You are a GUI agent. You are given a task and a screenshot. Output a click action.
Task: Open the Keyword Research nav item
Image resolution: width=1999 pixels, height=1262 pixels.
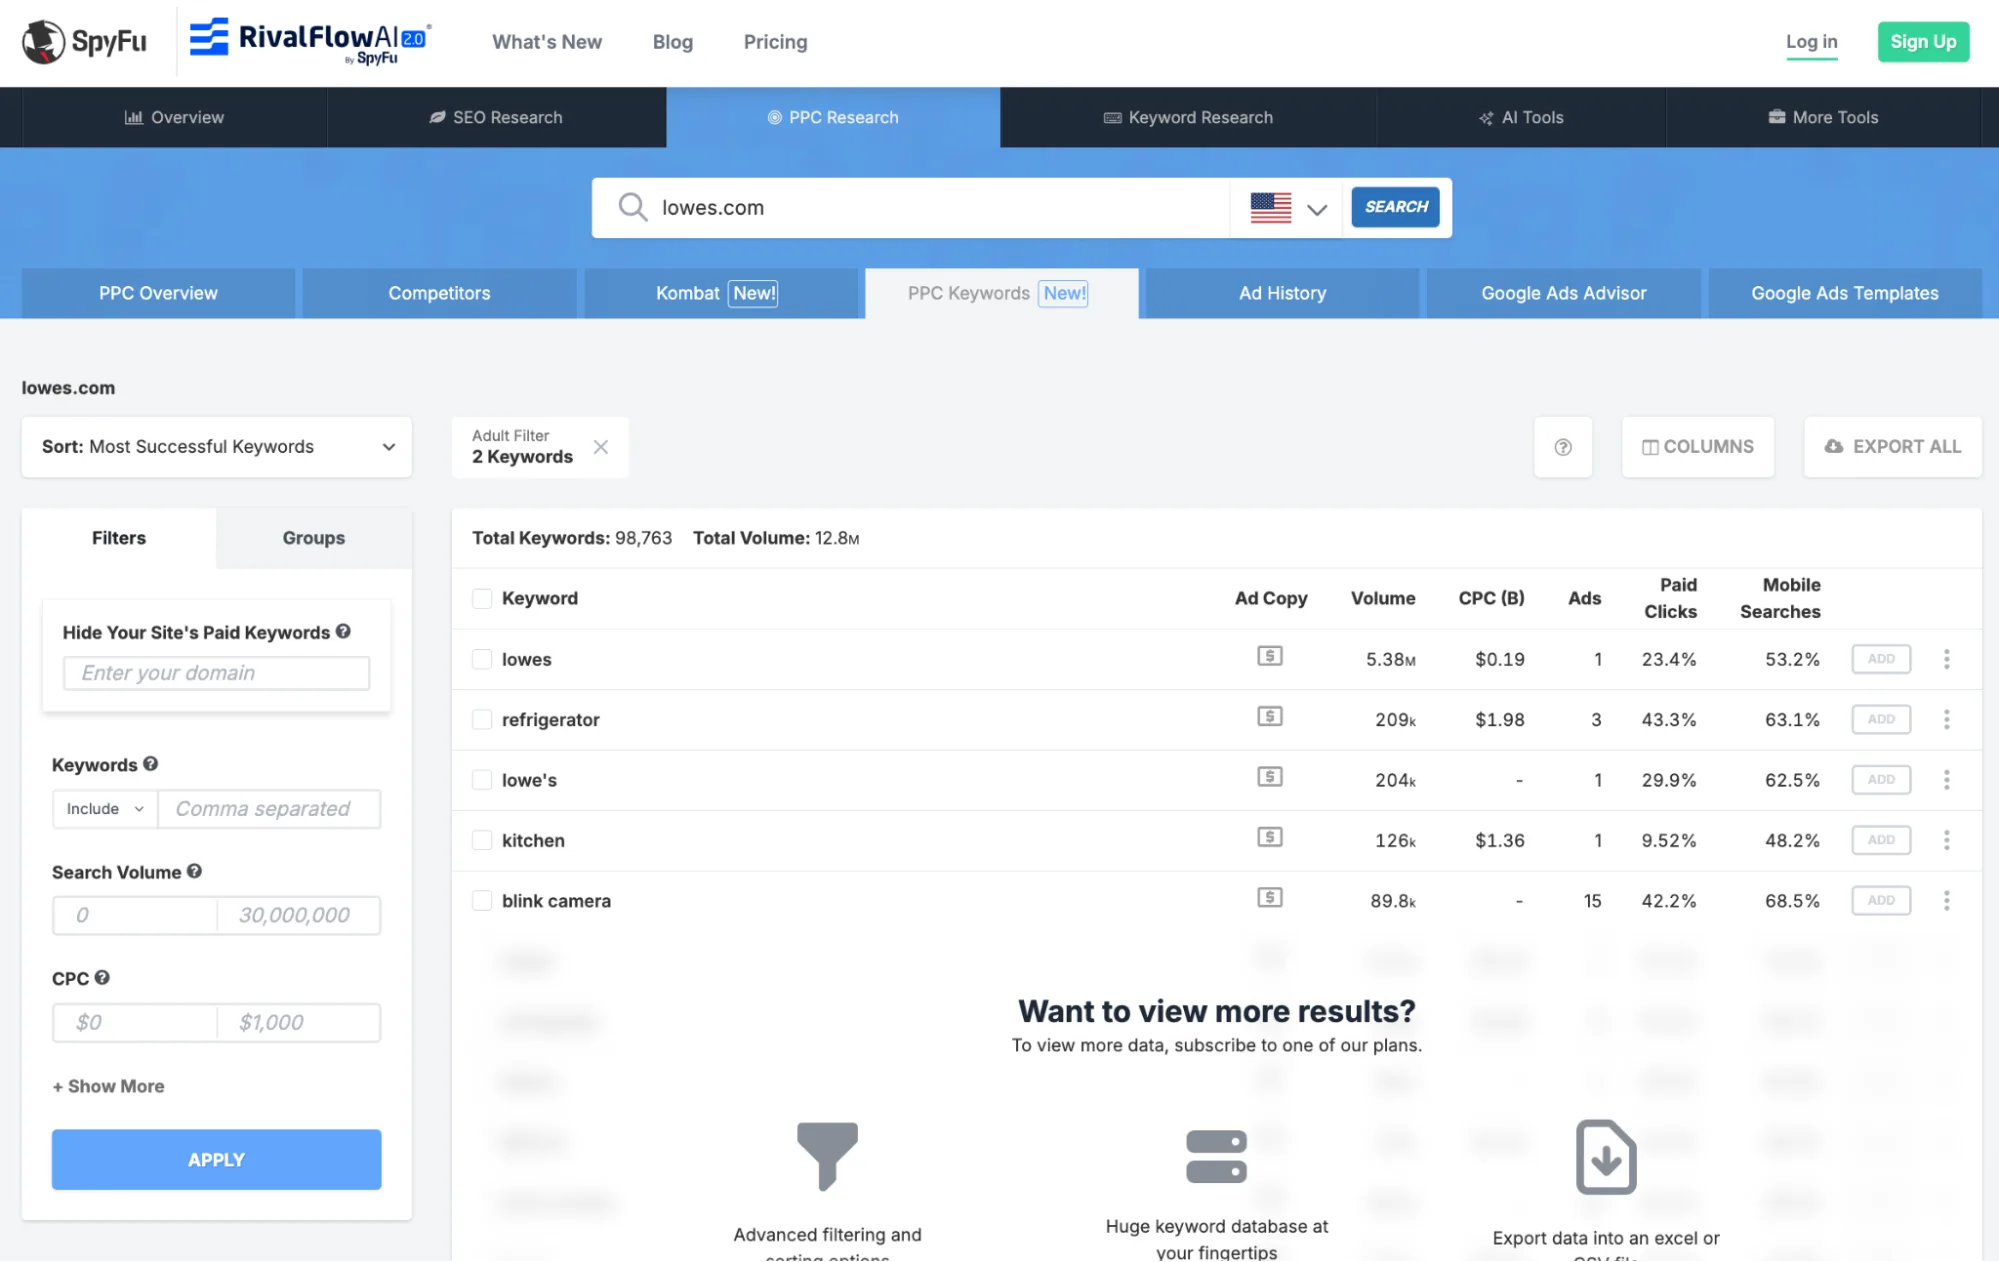pos(1188,117)
